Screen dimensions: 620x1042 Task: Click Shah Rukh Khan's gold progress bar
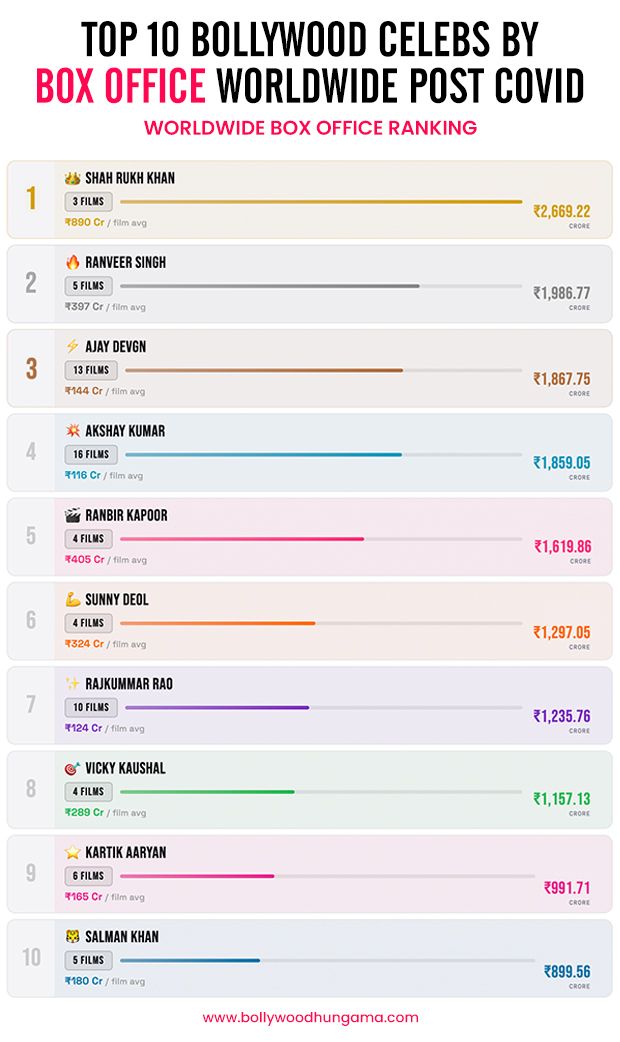pos(320,202)
